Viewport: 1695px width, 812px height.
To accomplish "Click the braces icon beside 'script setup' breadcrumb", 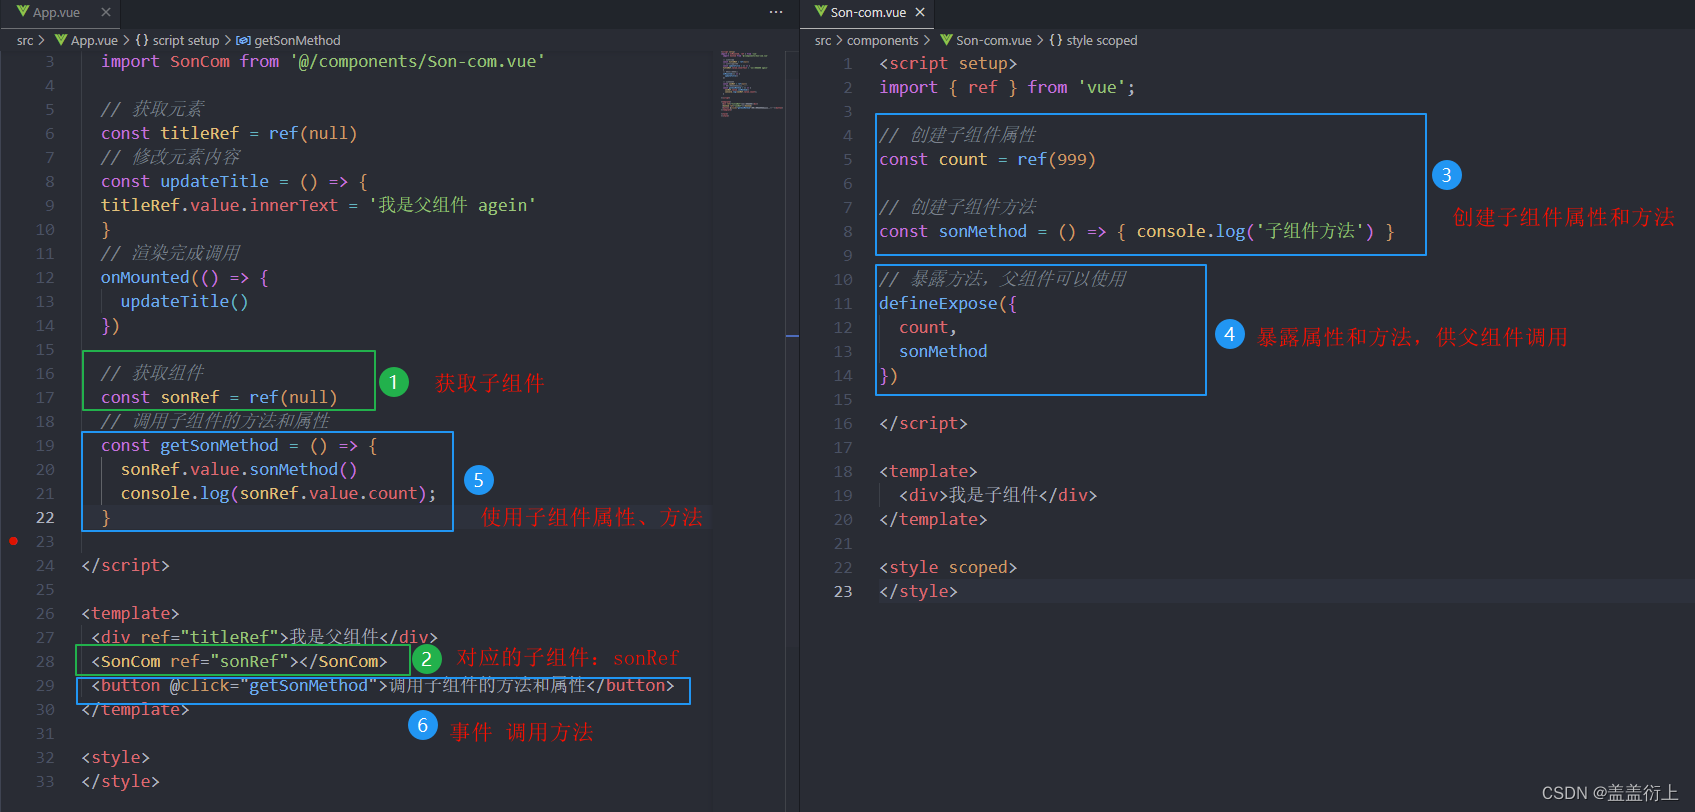I will pos(142,41).
